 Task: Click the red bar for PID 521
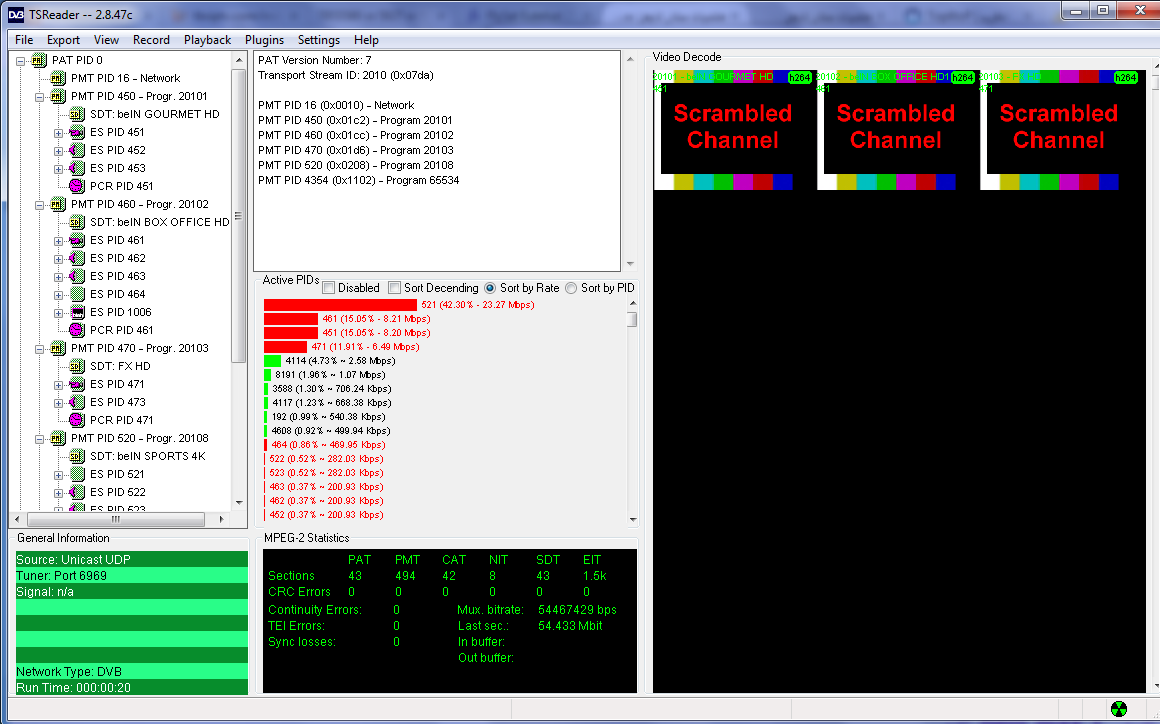[340, 305]
